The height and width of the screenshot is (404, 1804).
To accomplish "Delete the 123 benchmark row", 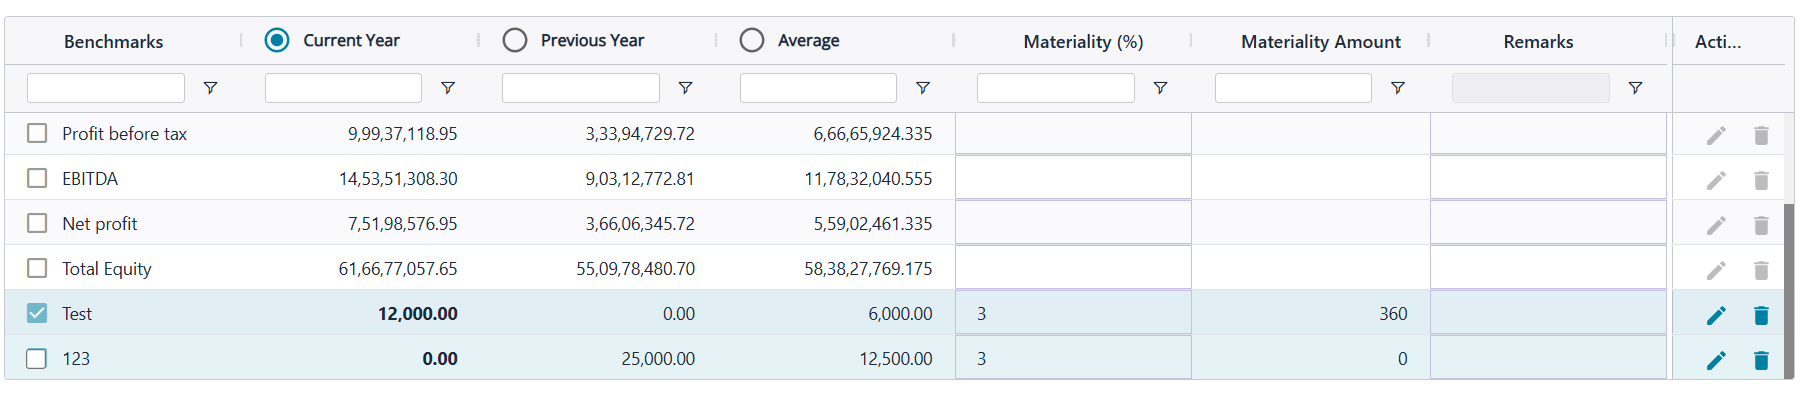I will (1761, 361).
